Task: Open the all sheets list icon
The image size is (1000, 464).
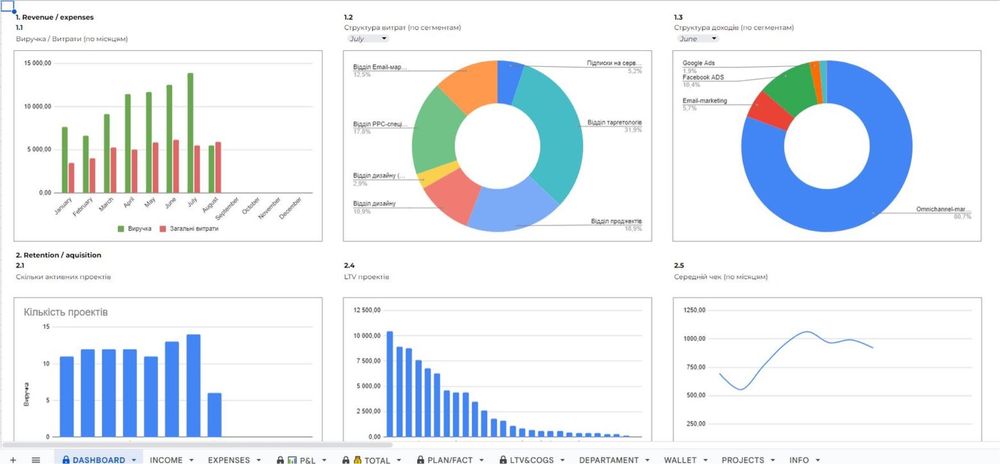Action: click(x=36, y=460)
